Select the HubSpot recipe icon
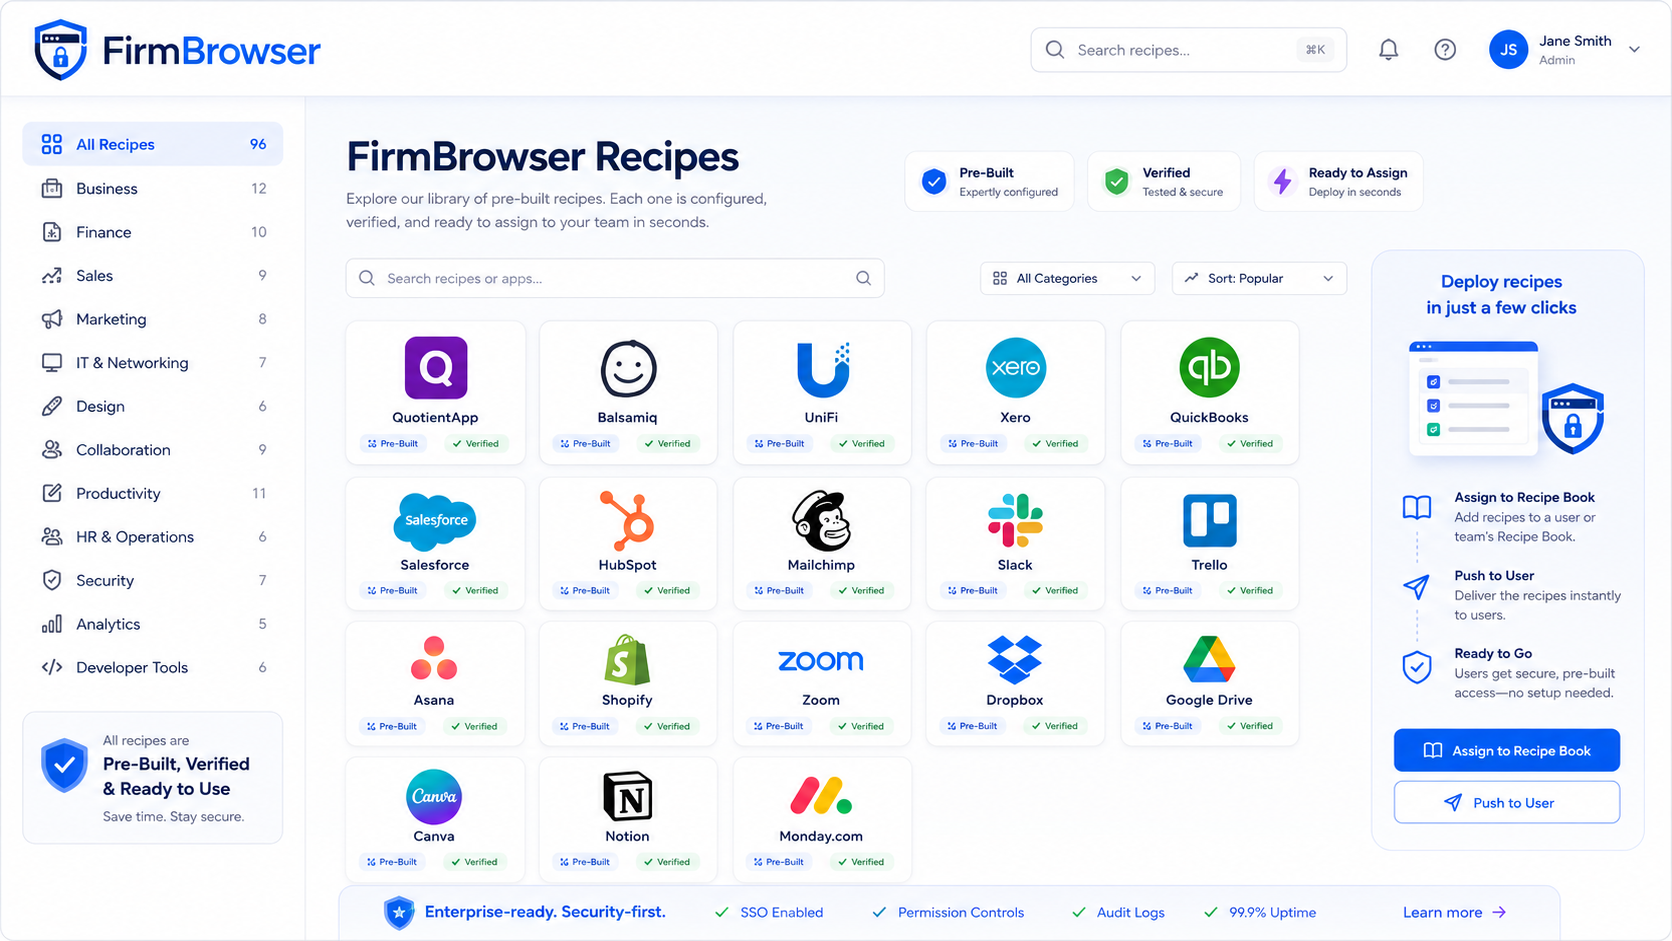Viewport: 1672px width, 941px height. (x=627, y=519)
